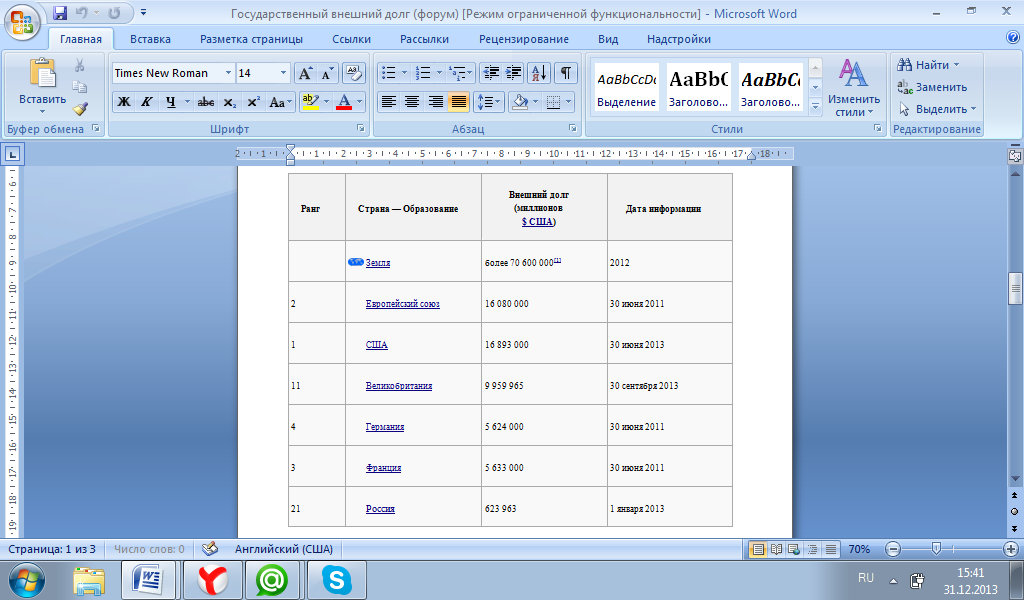Open the font name dropdown
Viewport: 1024px width, 600px height.
pos(228,73)
